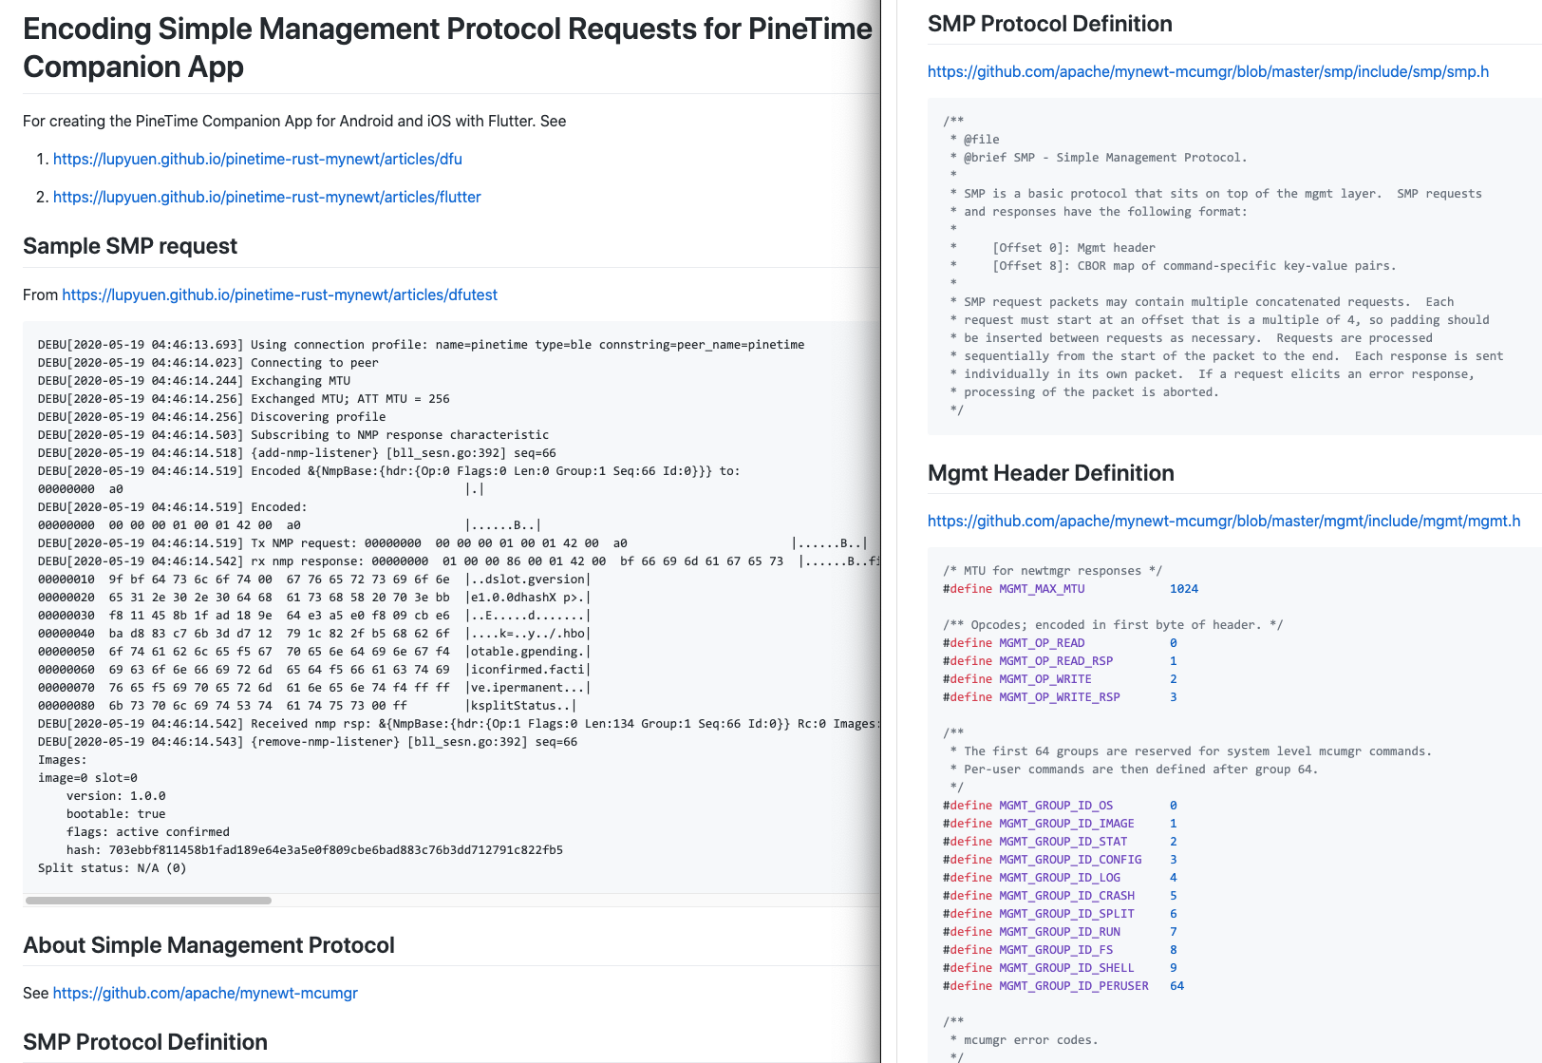
Task: Click the MGMT_OP_WRITE_RSP define
Action: point(1059,697)
